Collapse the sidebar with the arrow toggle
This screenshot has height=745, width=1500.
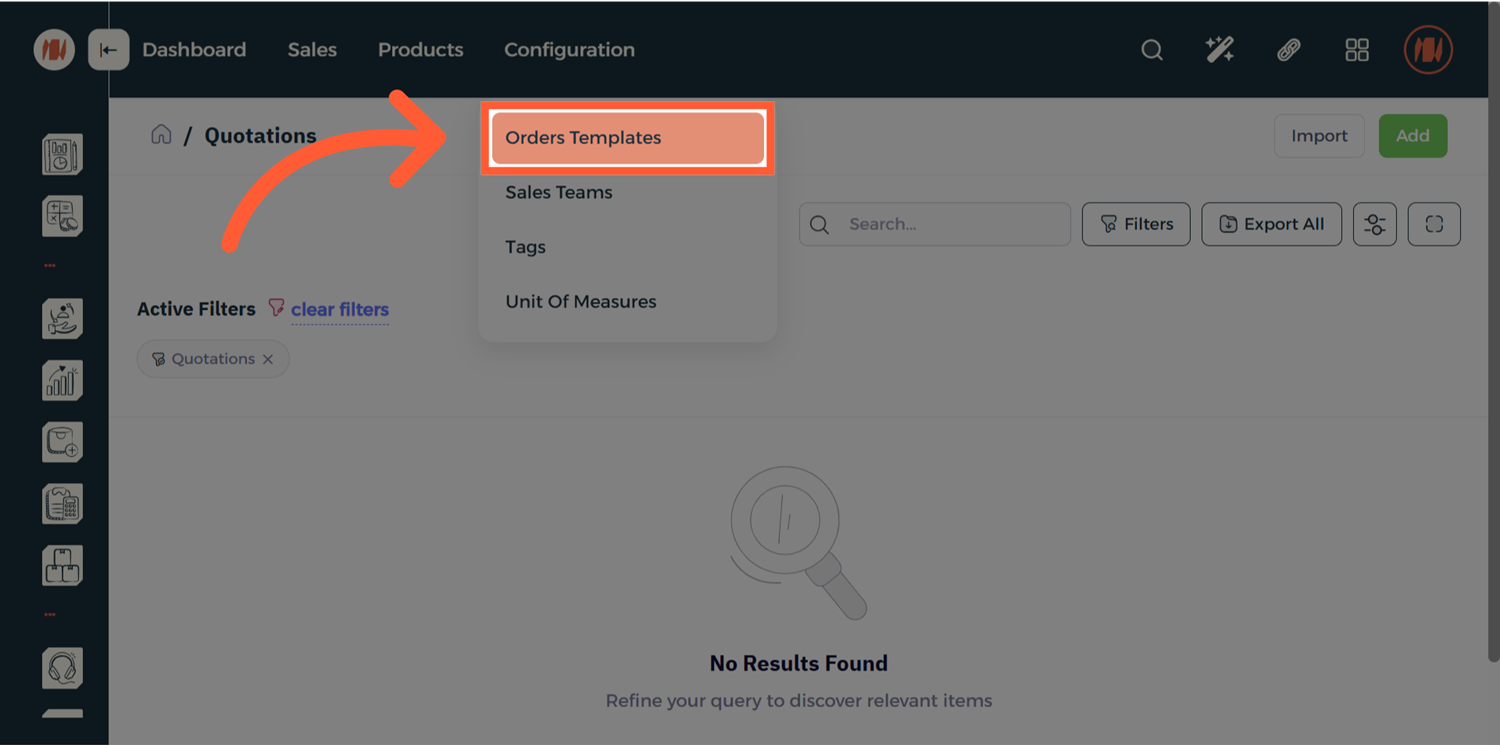click(108, 50)
